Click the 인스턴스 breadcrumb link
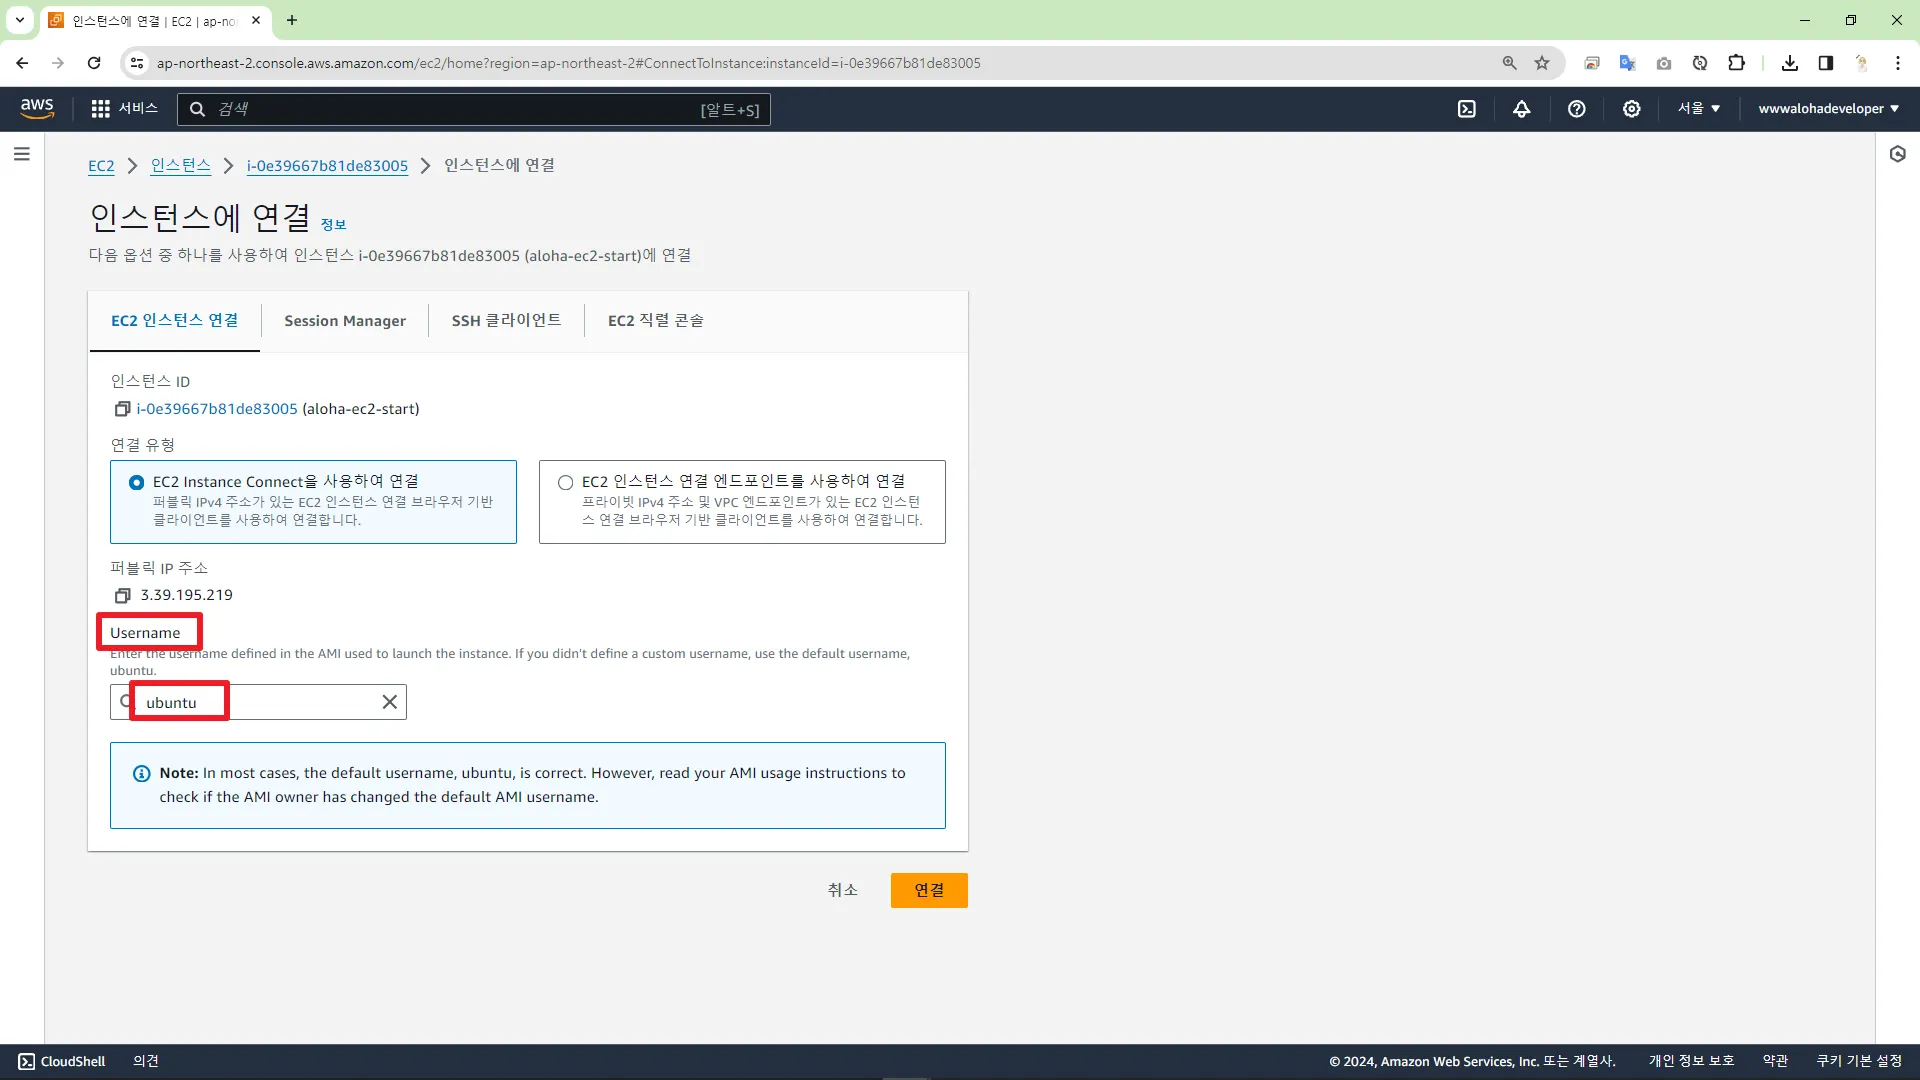 [180, 166]
